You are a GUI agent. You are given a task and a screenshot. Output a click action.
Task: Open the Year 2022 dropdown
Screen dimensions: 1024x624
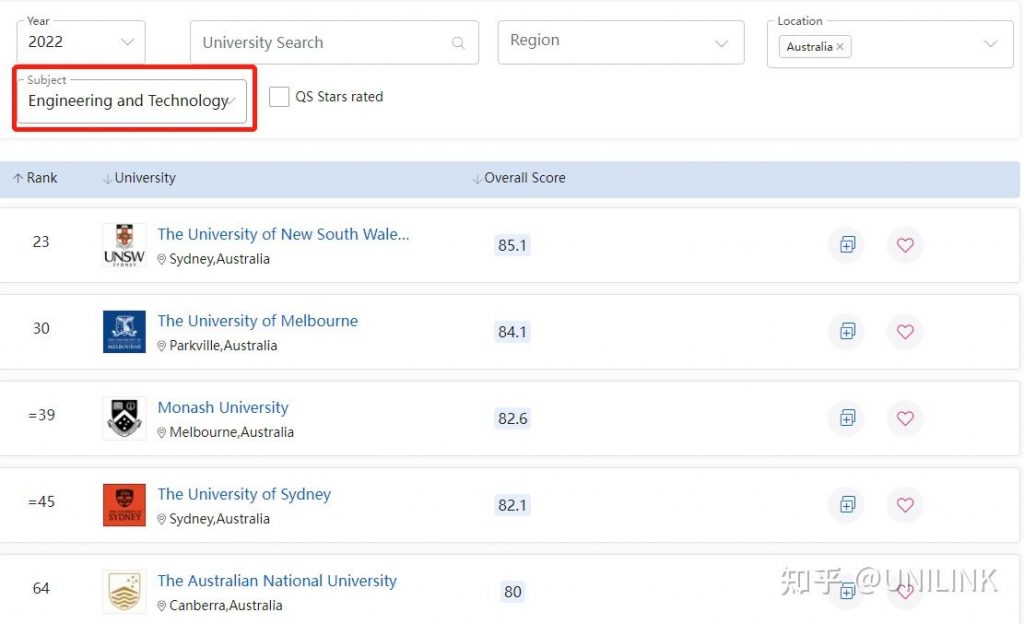point(81,42)
